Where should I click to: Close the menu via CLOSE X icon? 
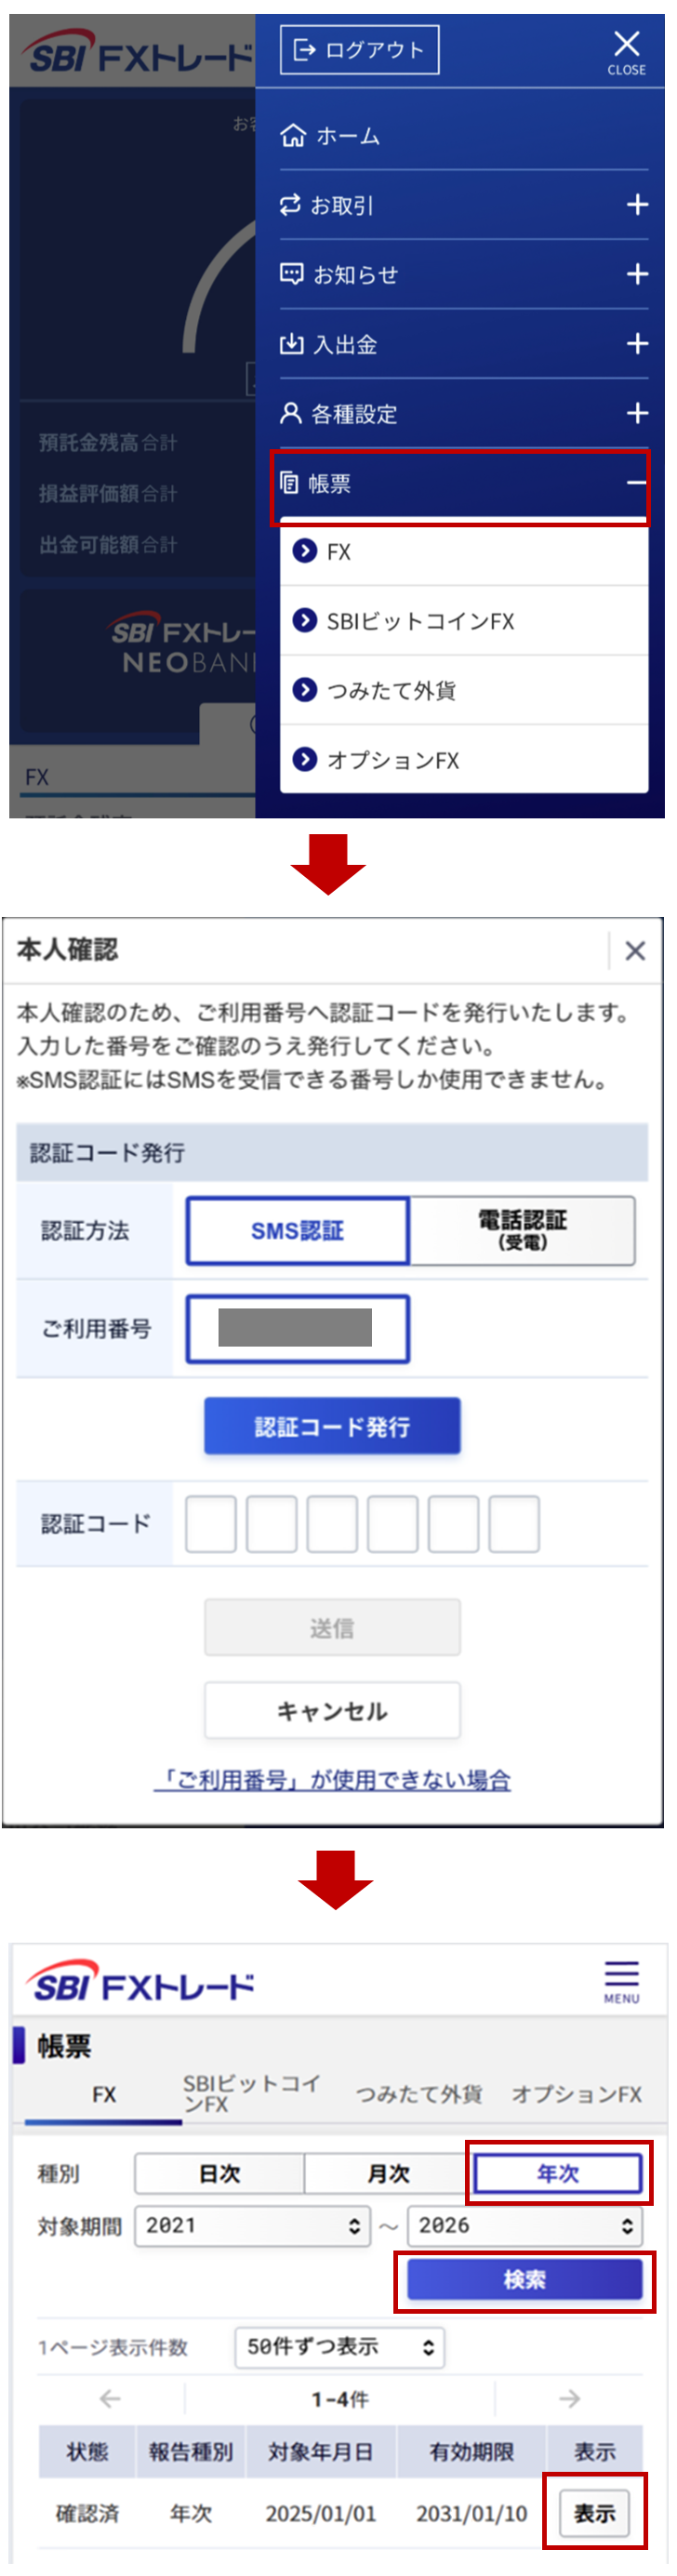(627, 42)
